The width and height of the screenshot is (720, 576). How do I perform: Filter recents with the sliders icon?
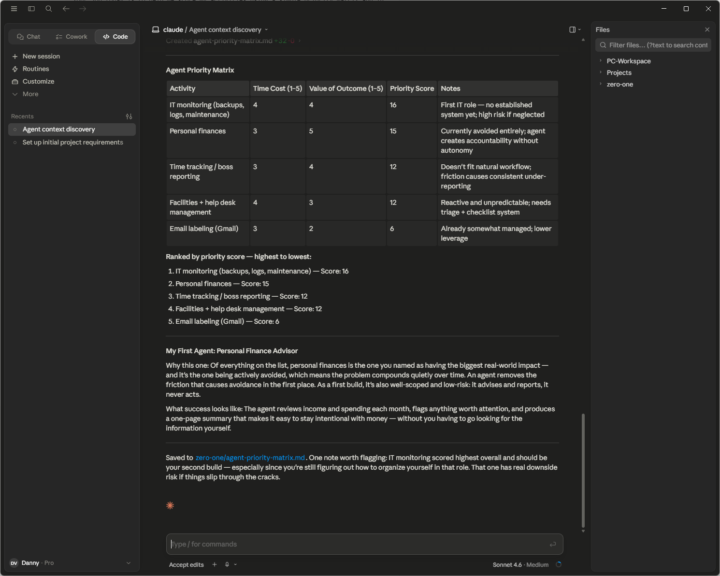(129, 117)
